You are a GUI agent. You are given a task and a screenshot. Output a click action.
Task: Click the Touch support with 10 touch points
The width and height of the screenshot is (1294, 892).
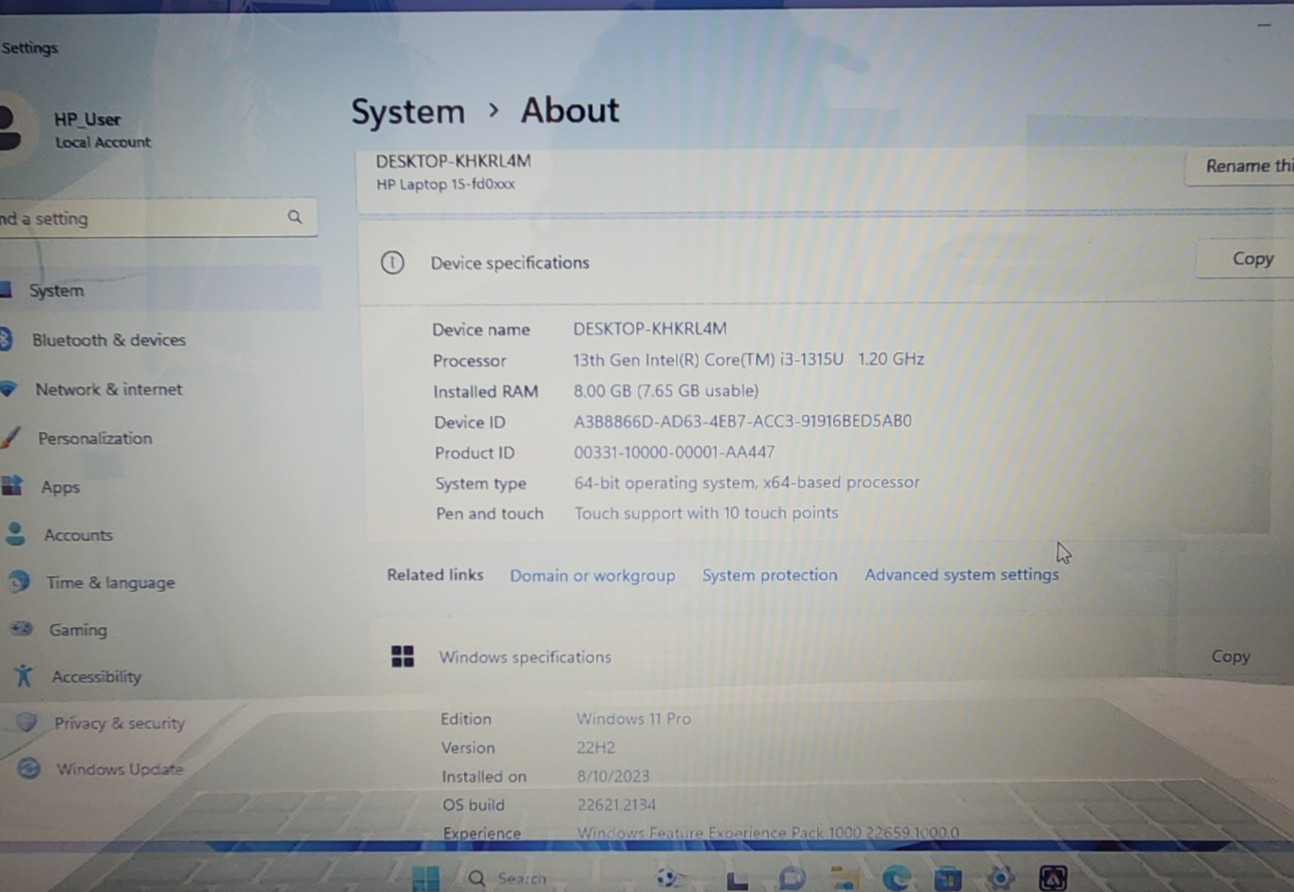(706, 513)
